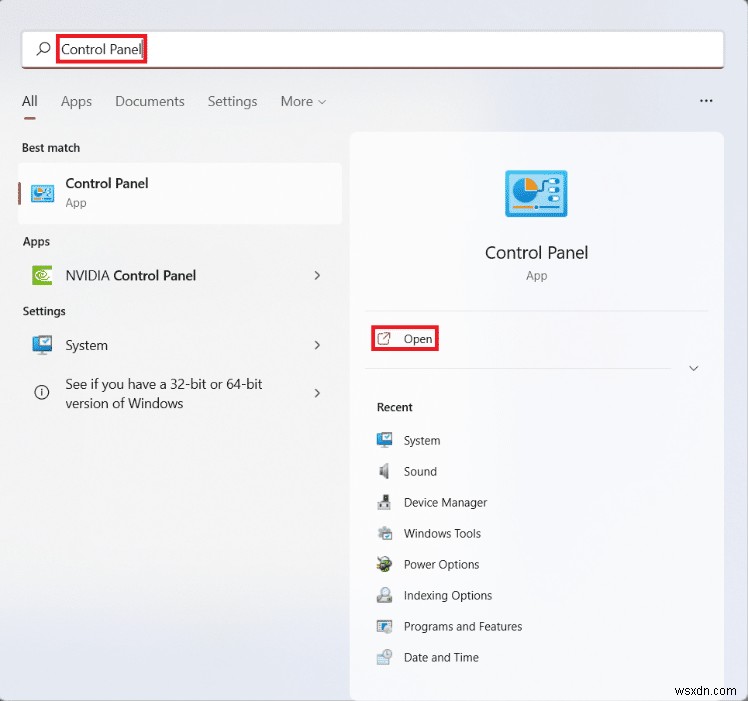Click the large Control Panel preview icon
This screenshot has width=748, height=701.
(536, 193)
